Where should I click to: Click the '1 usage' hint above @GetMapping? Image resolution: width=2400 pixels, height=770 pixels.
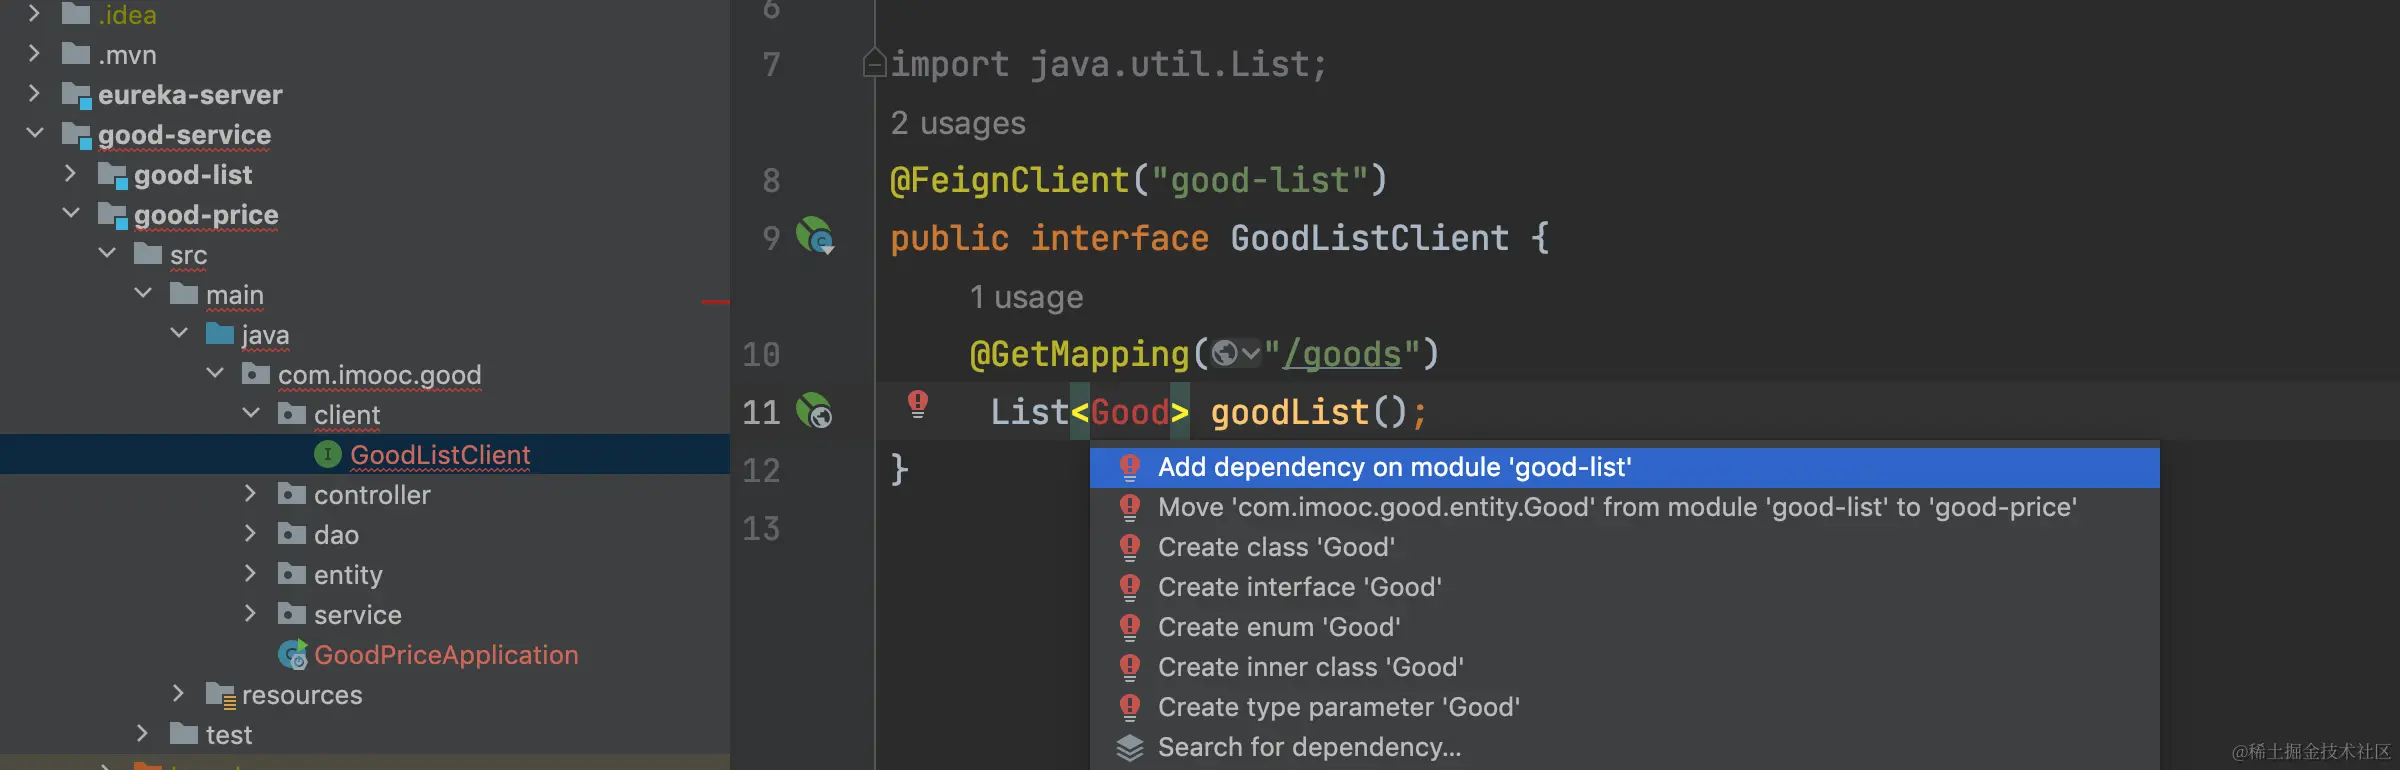click(x=1026, y=297)
